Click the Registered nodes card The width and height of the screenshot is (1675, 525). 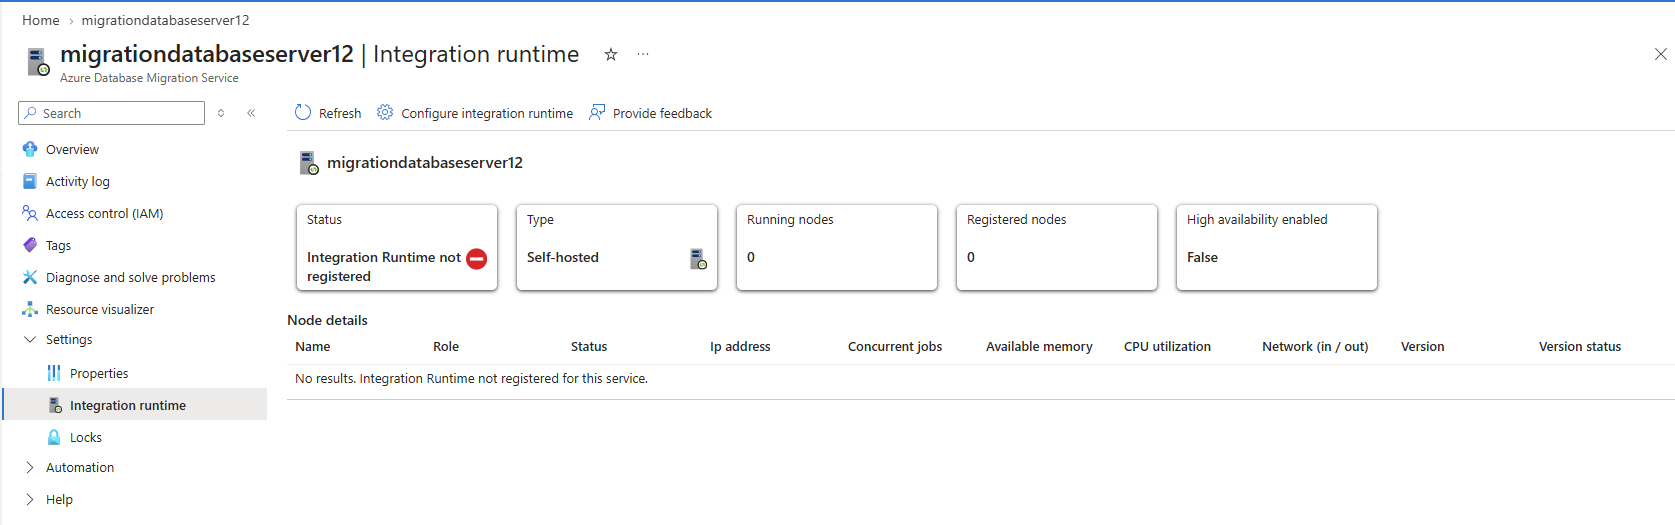tap(1057, 248)
